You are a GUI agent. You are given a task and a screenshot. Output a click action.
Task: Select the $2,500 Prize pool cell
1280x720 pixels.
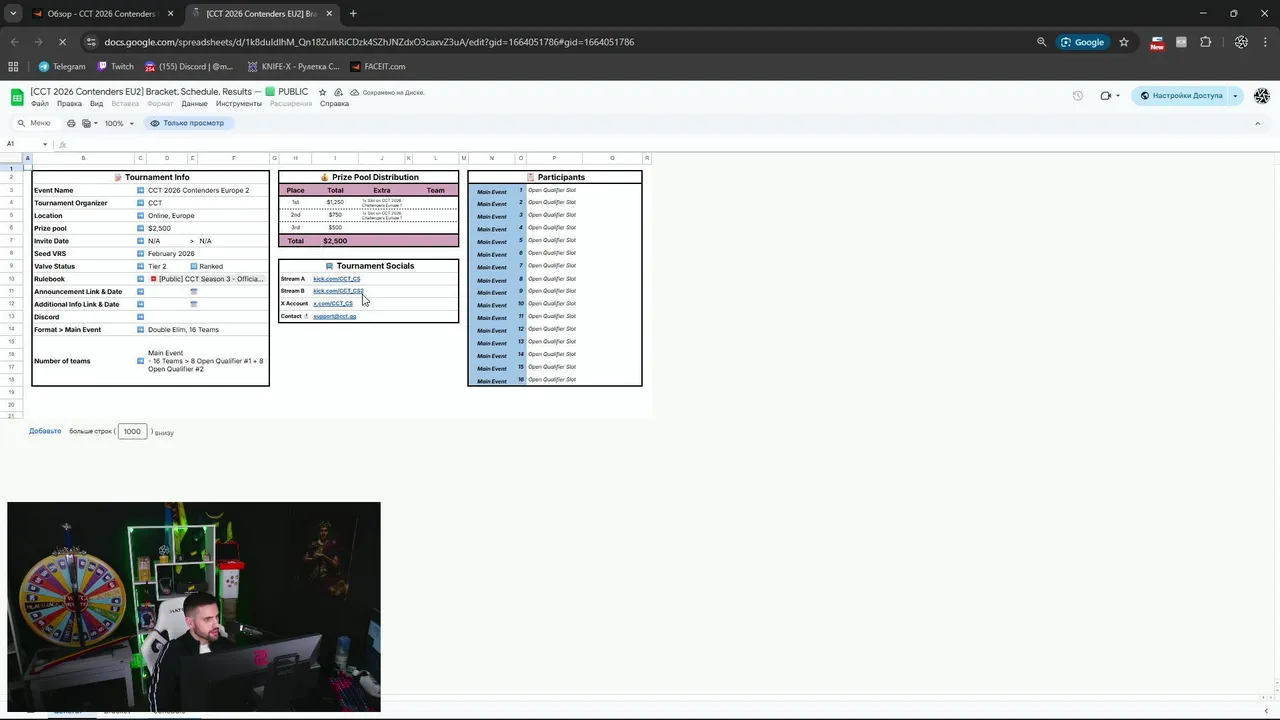pyautogui.click(x=208, y=228)
